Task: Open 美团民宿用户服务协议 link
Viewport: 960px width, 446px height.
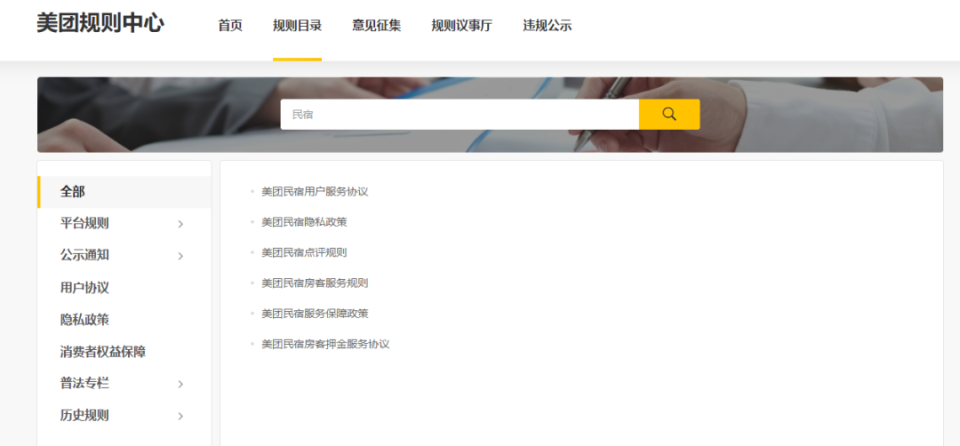Action: (x=315, y=192)
